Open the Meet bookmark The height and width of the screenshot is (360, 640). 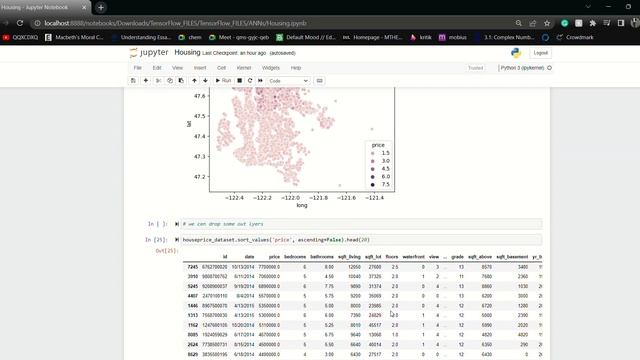(239, 37)
